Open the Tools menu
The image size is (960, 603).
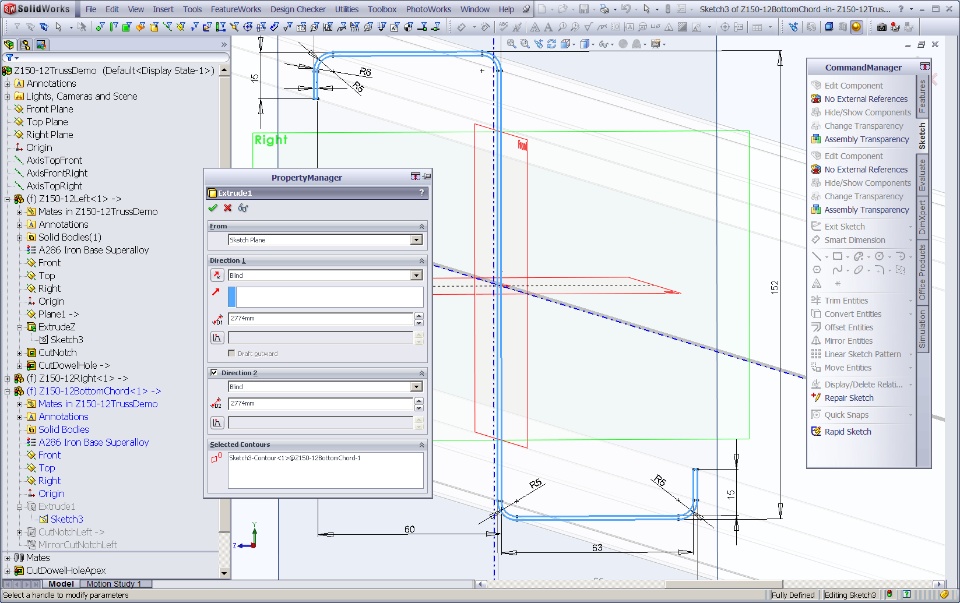[192, 9]
